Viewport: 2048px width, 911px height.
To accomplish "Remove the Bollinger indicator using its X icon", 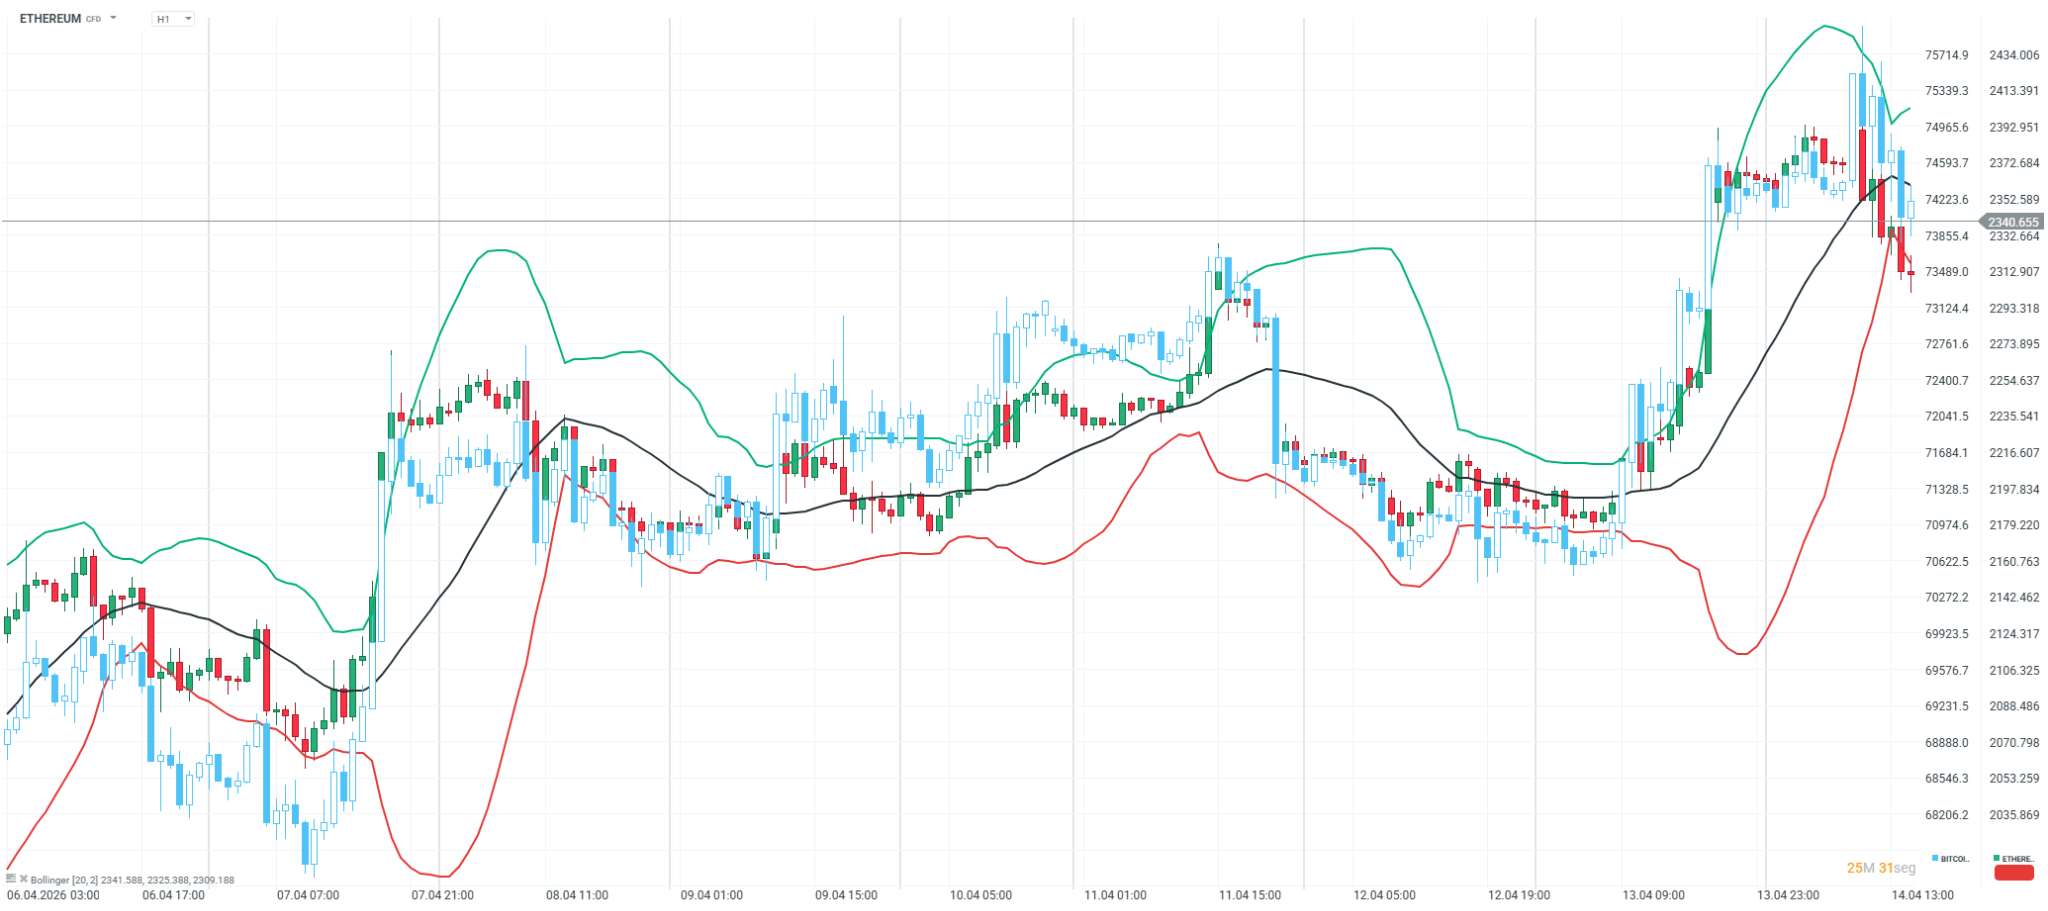I will click(x=24, y=878).
